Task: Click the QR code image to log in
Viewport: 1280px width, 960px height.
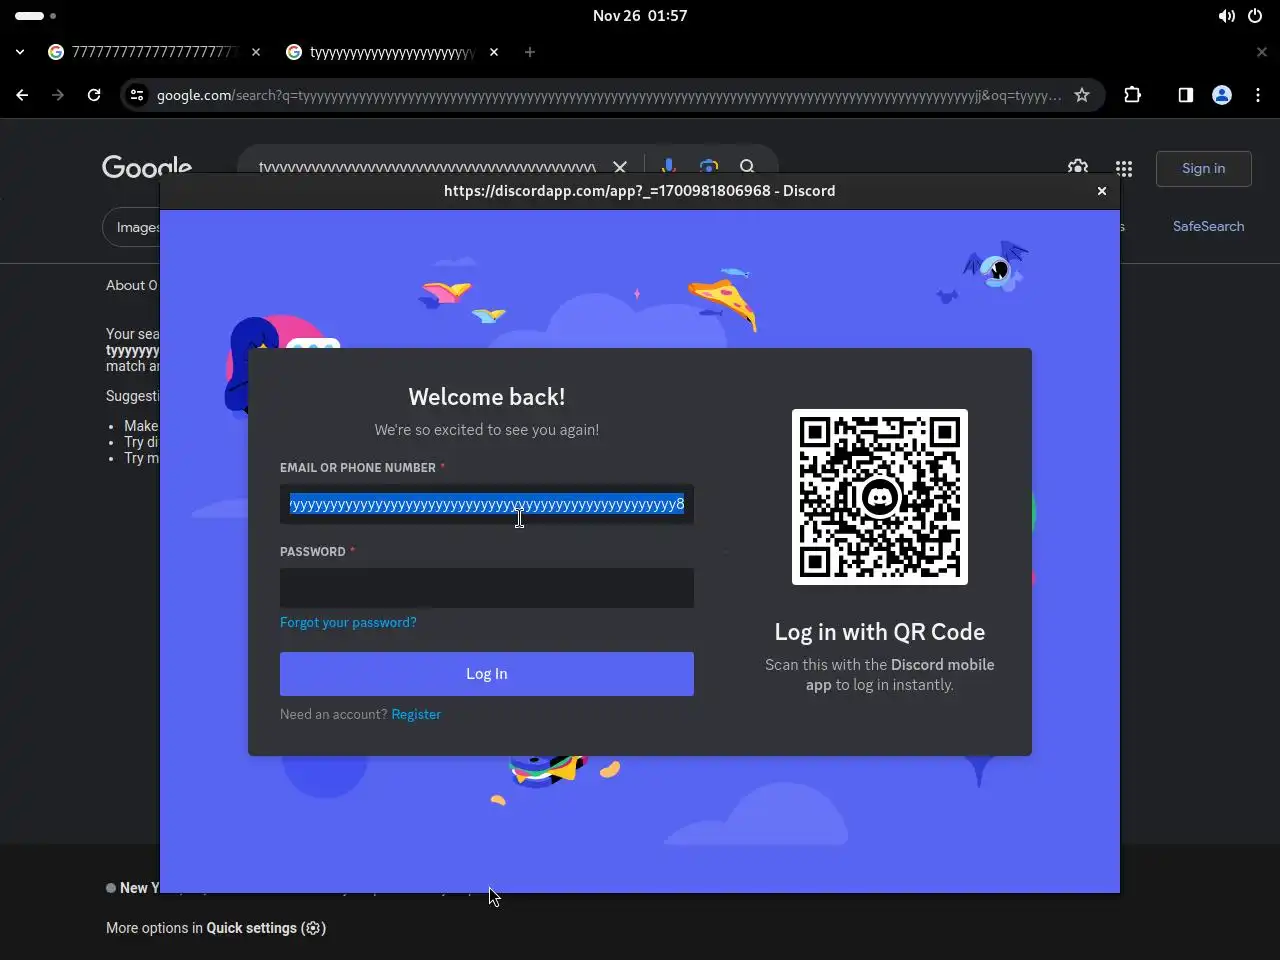Action: click(x=880, y=497)
